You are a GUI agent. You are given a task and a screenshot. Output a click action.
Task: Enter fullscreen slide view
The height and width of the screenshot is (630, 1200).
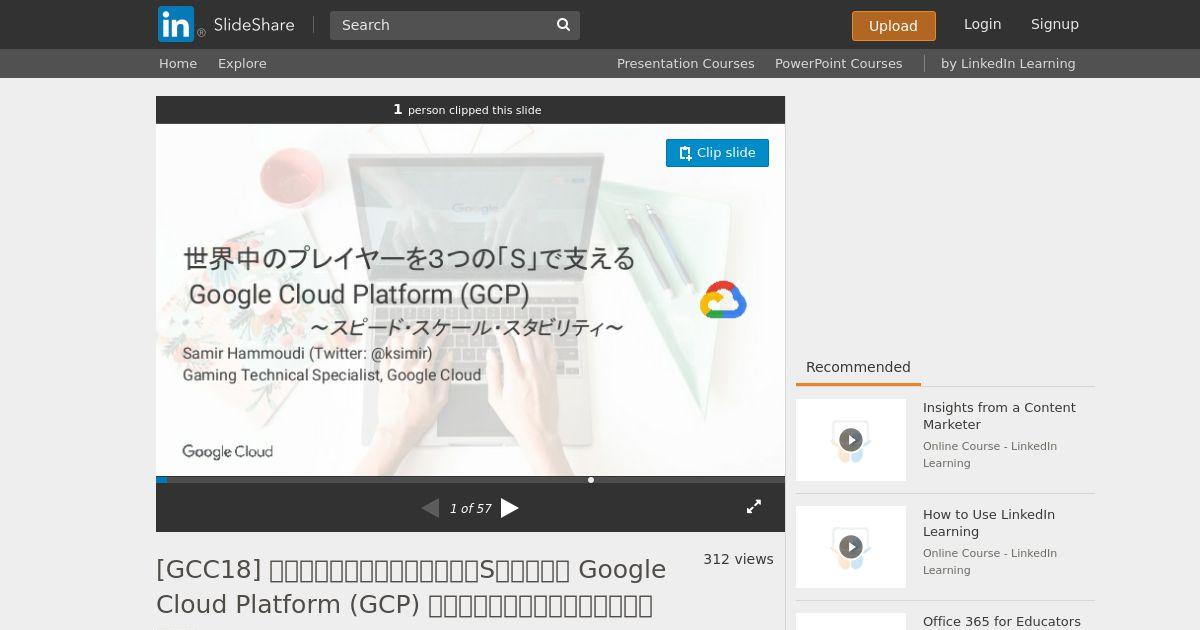pyautogui.click(x=754, y=507)
